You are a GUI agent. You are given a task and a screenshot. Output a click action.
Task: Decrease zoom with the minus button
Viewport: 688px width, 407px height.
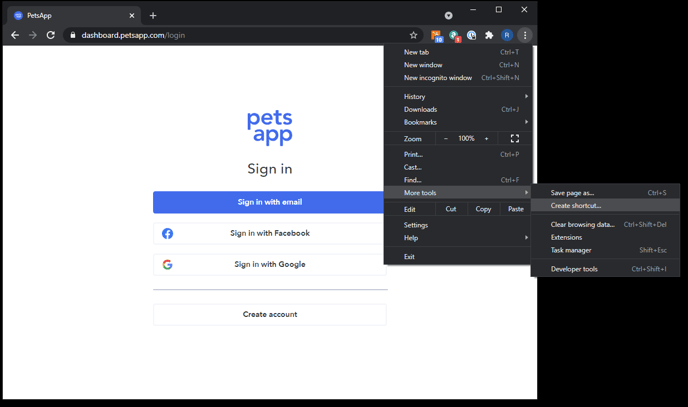(x=446, y=139)
